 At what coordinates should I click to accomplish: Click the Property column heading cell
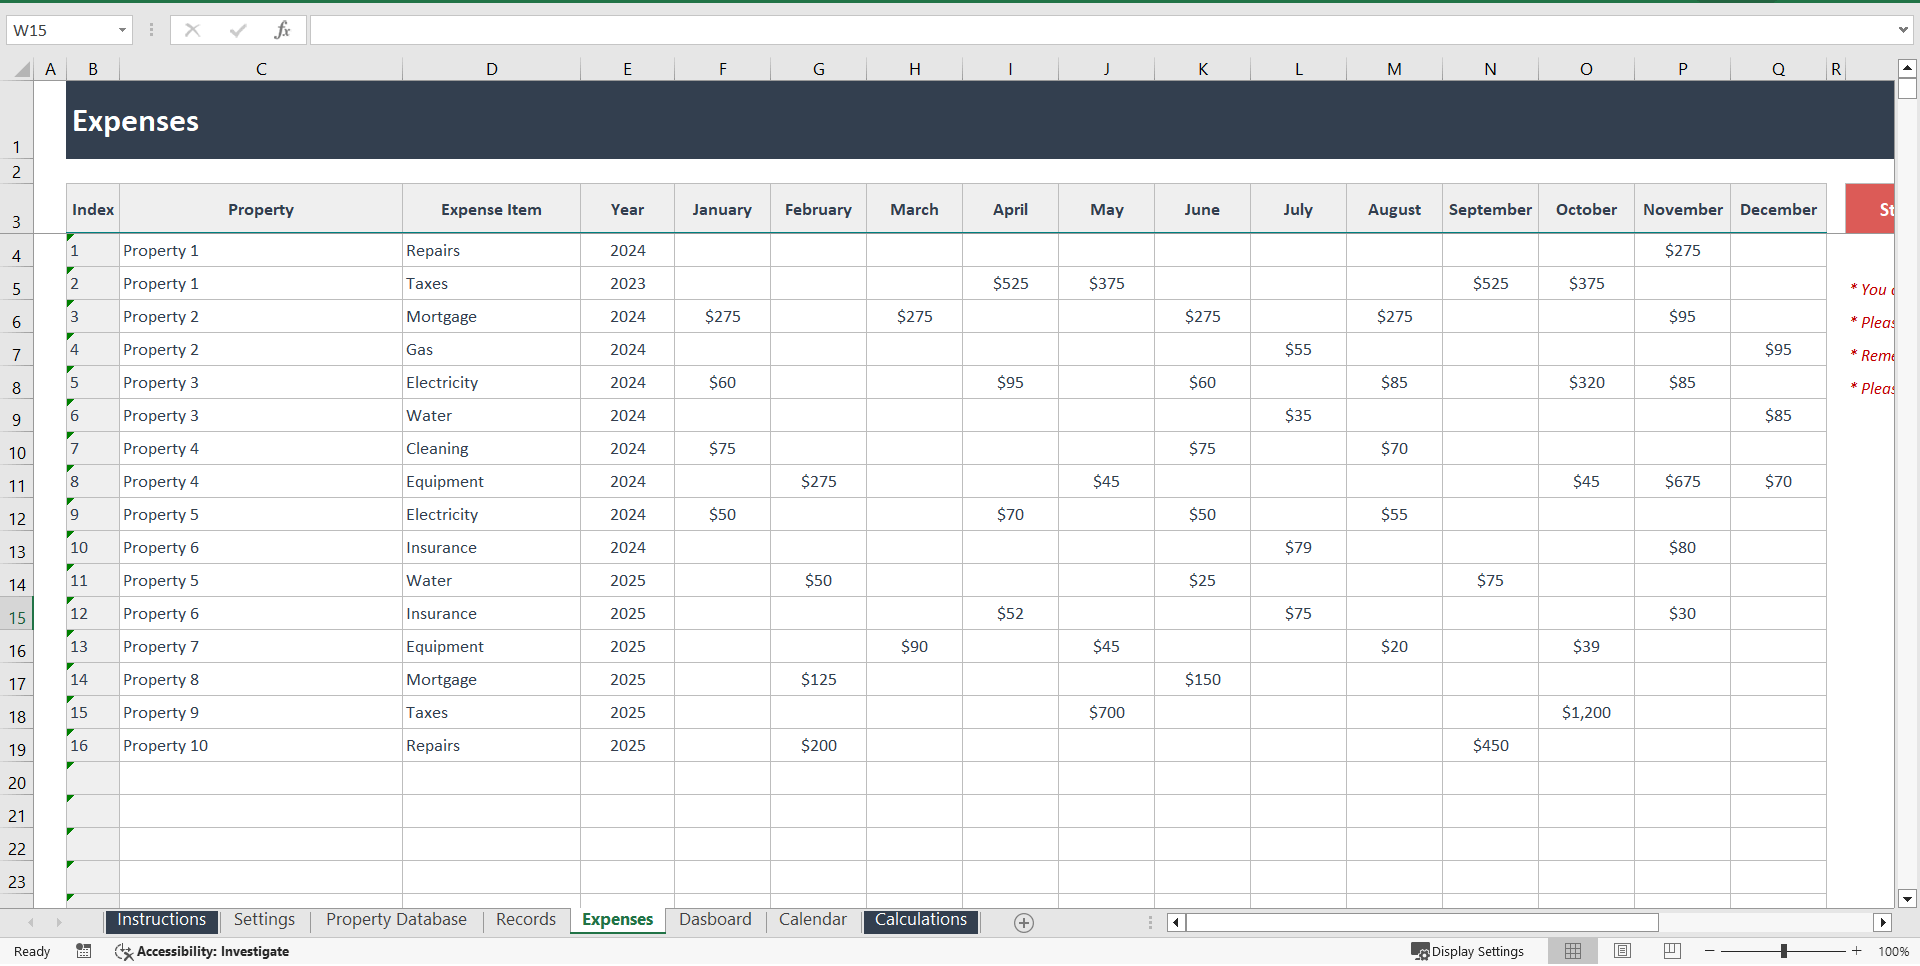coord(261,209)
